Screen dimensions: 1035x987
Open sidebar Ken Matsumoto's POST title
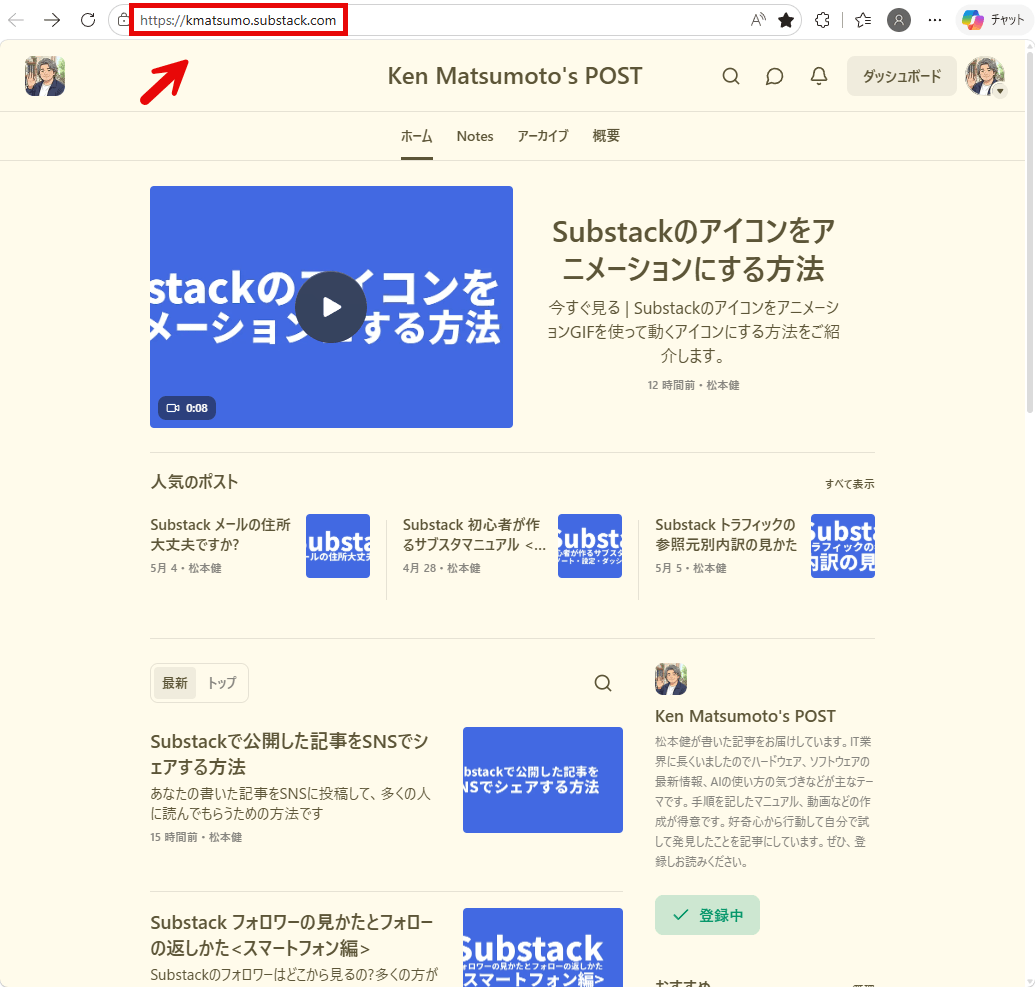pos(745,716)
